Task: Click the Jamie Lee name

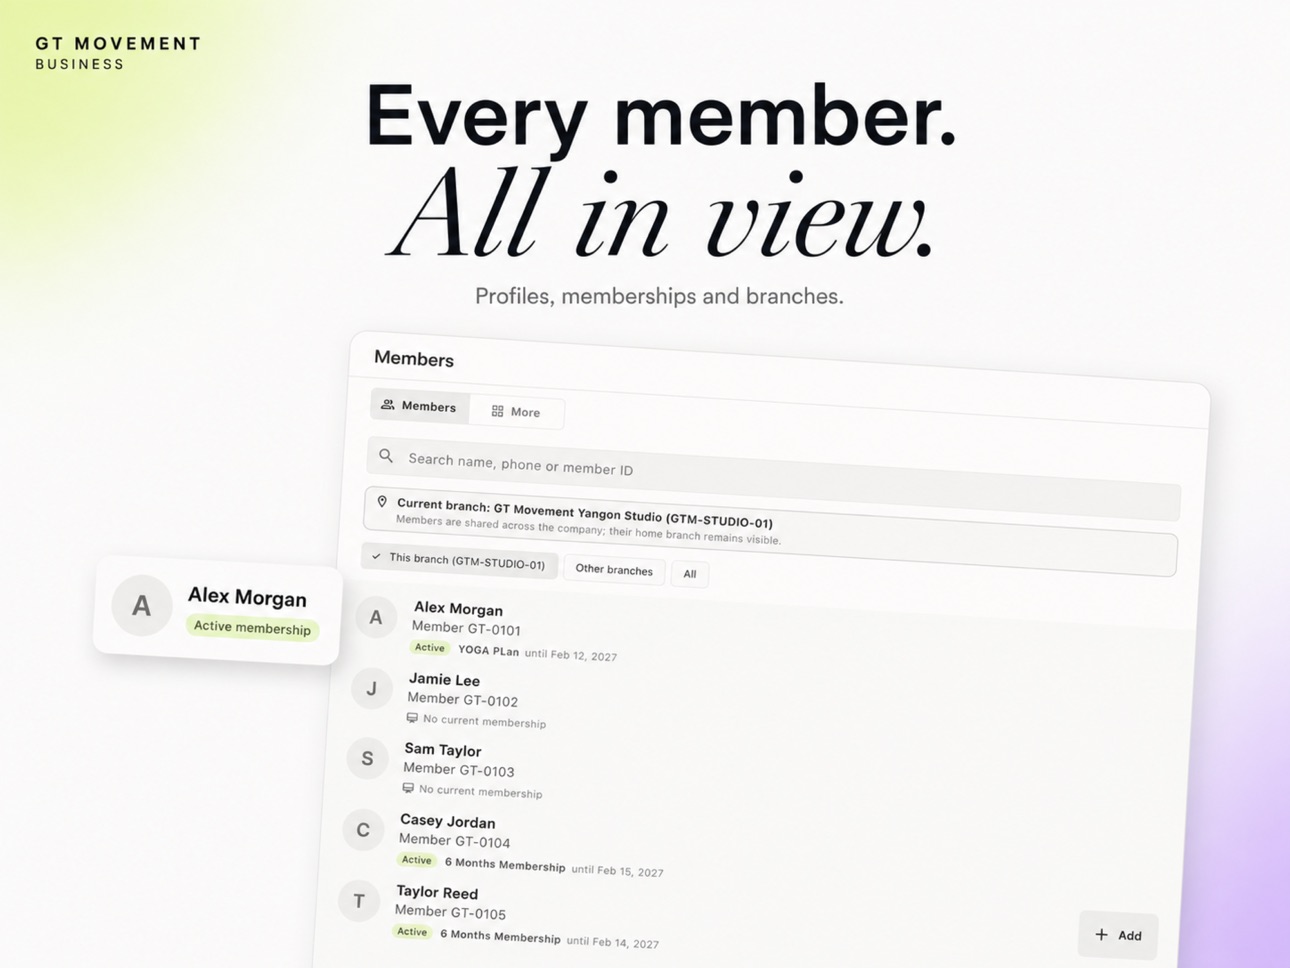Action: coord(444,680)
